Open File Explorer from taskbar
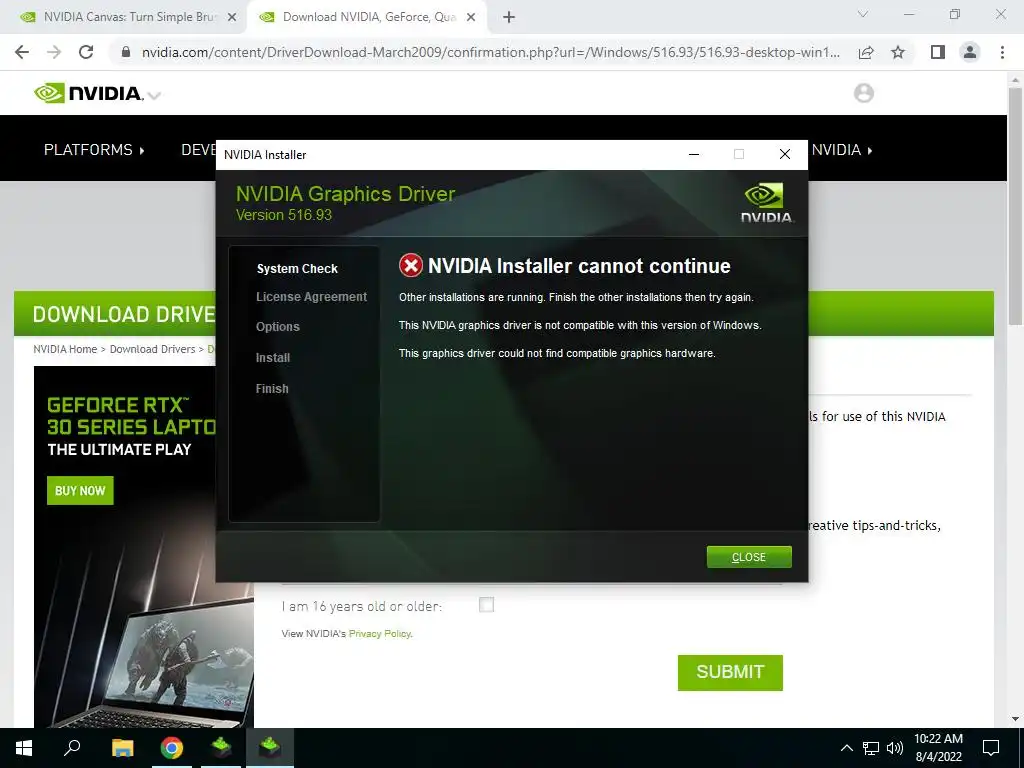The height and width of the screenshot is (768, 1024). [x=122, y=748]
